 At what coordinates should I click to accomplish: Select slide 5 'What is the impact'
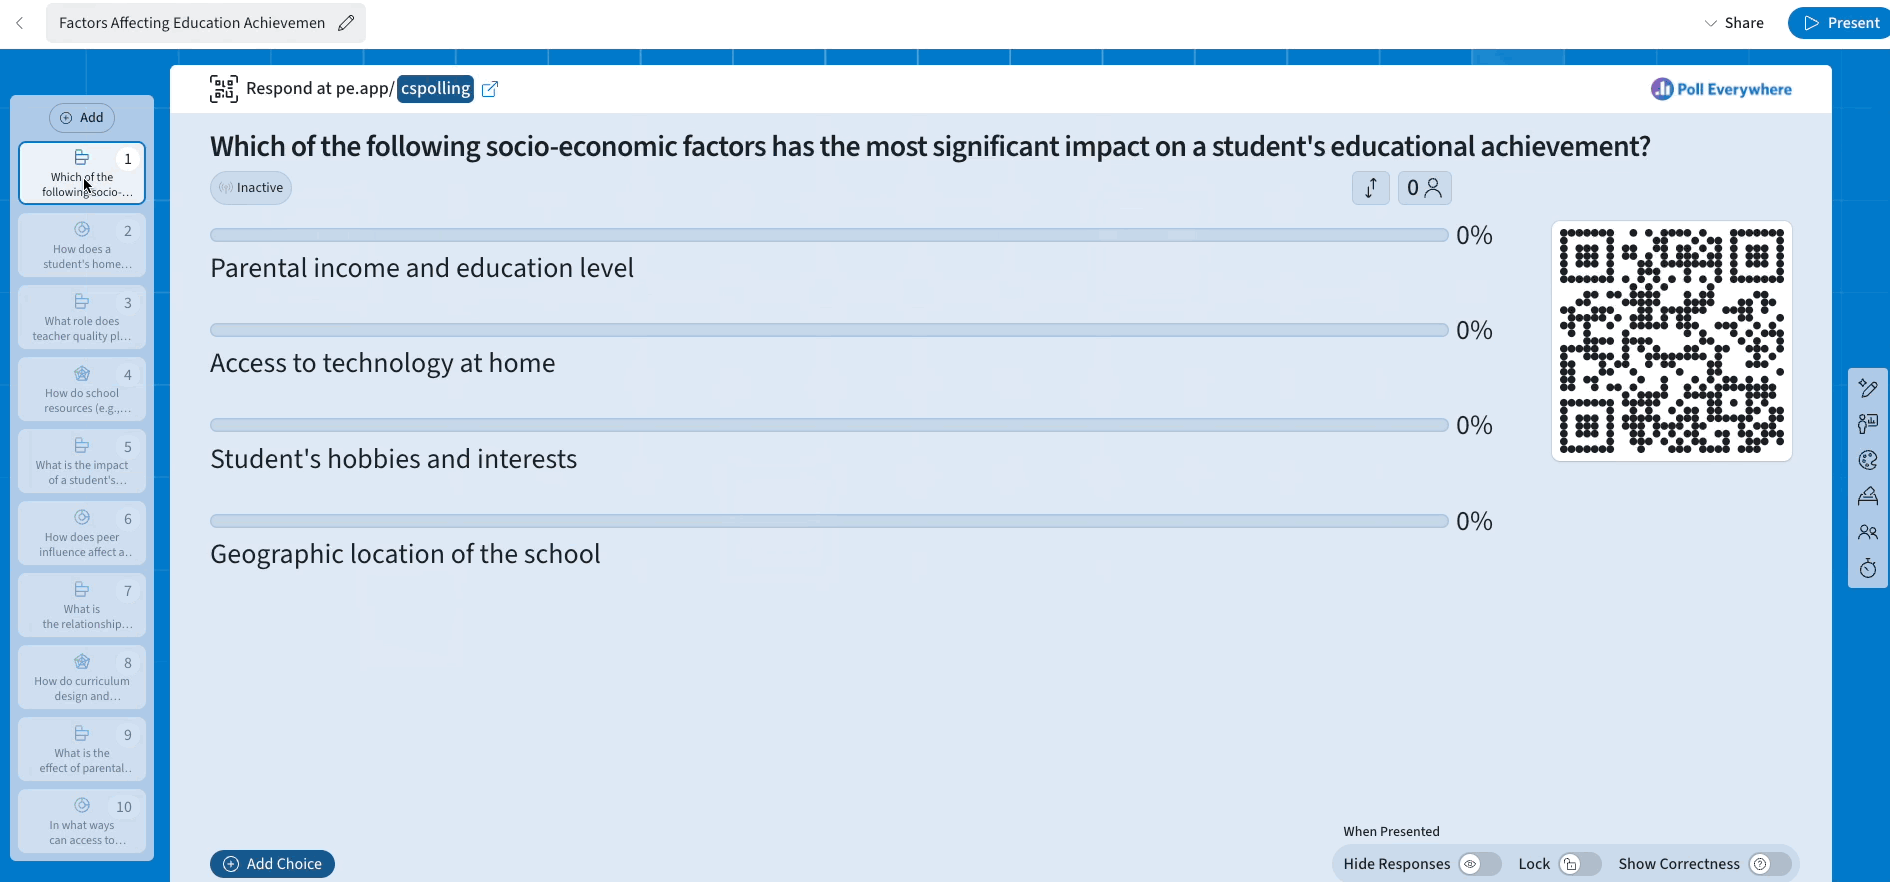point(82,461)
